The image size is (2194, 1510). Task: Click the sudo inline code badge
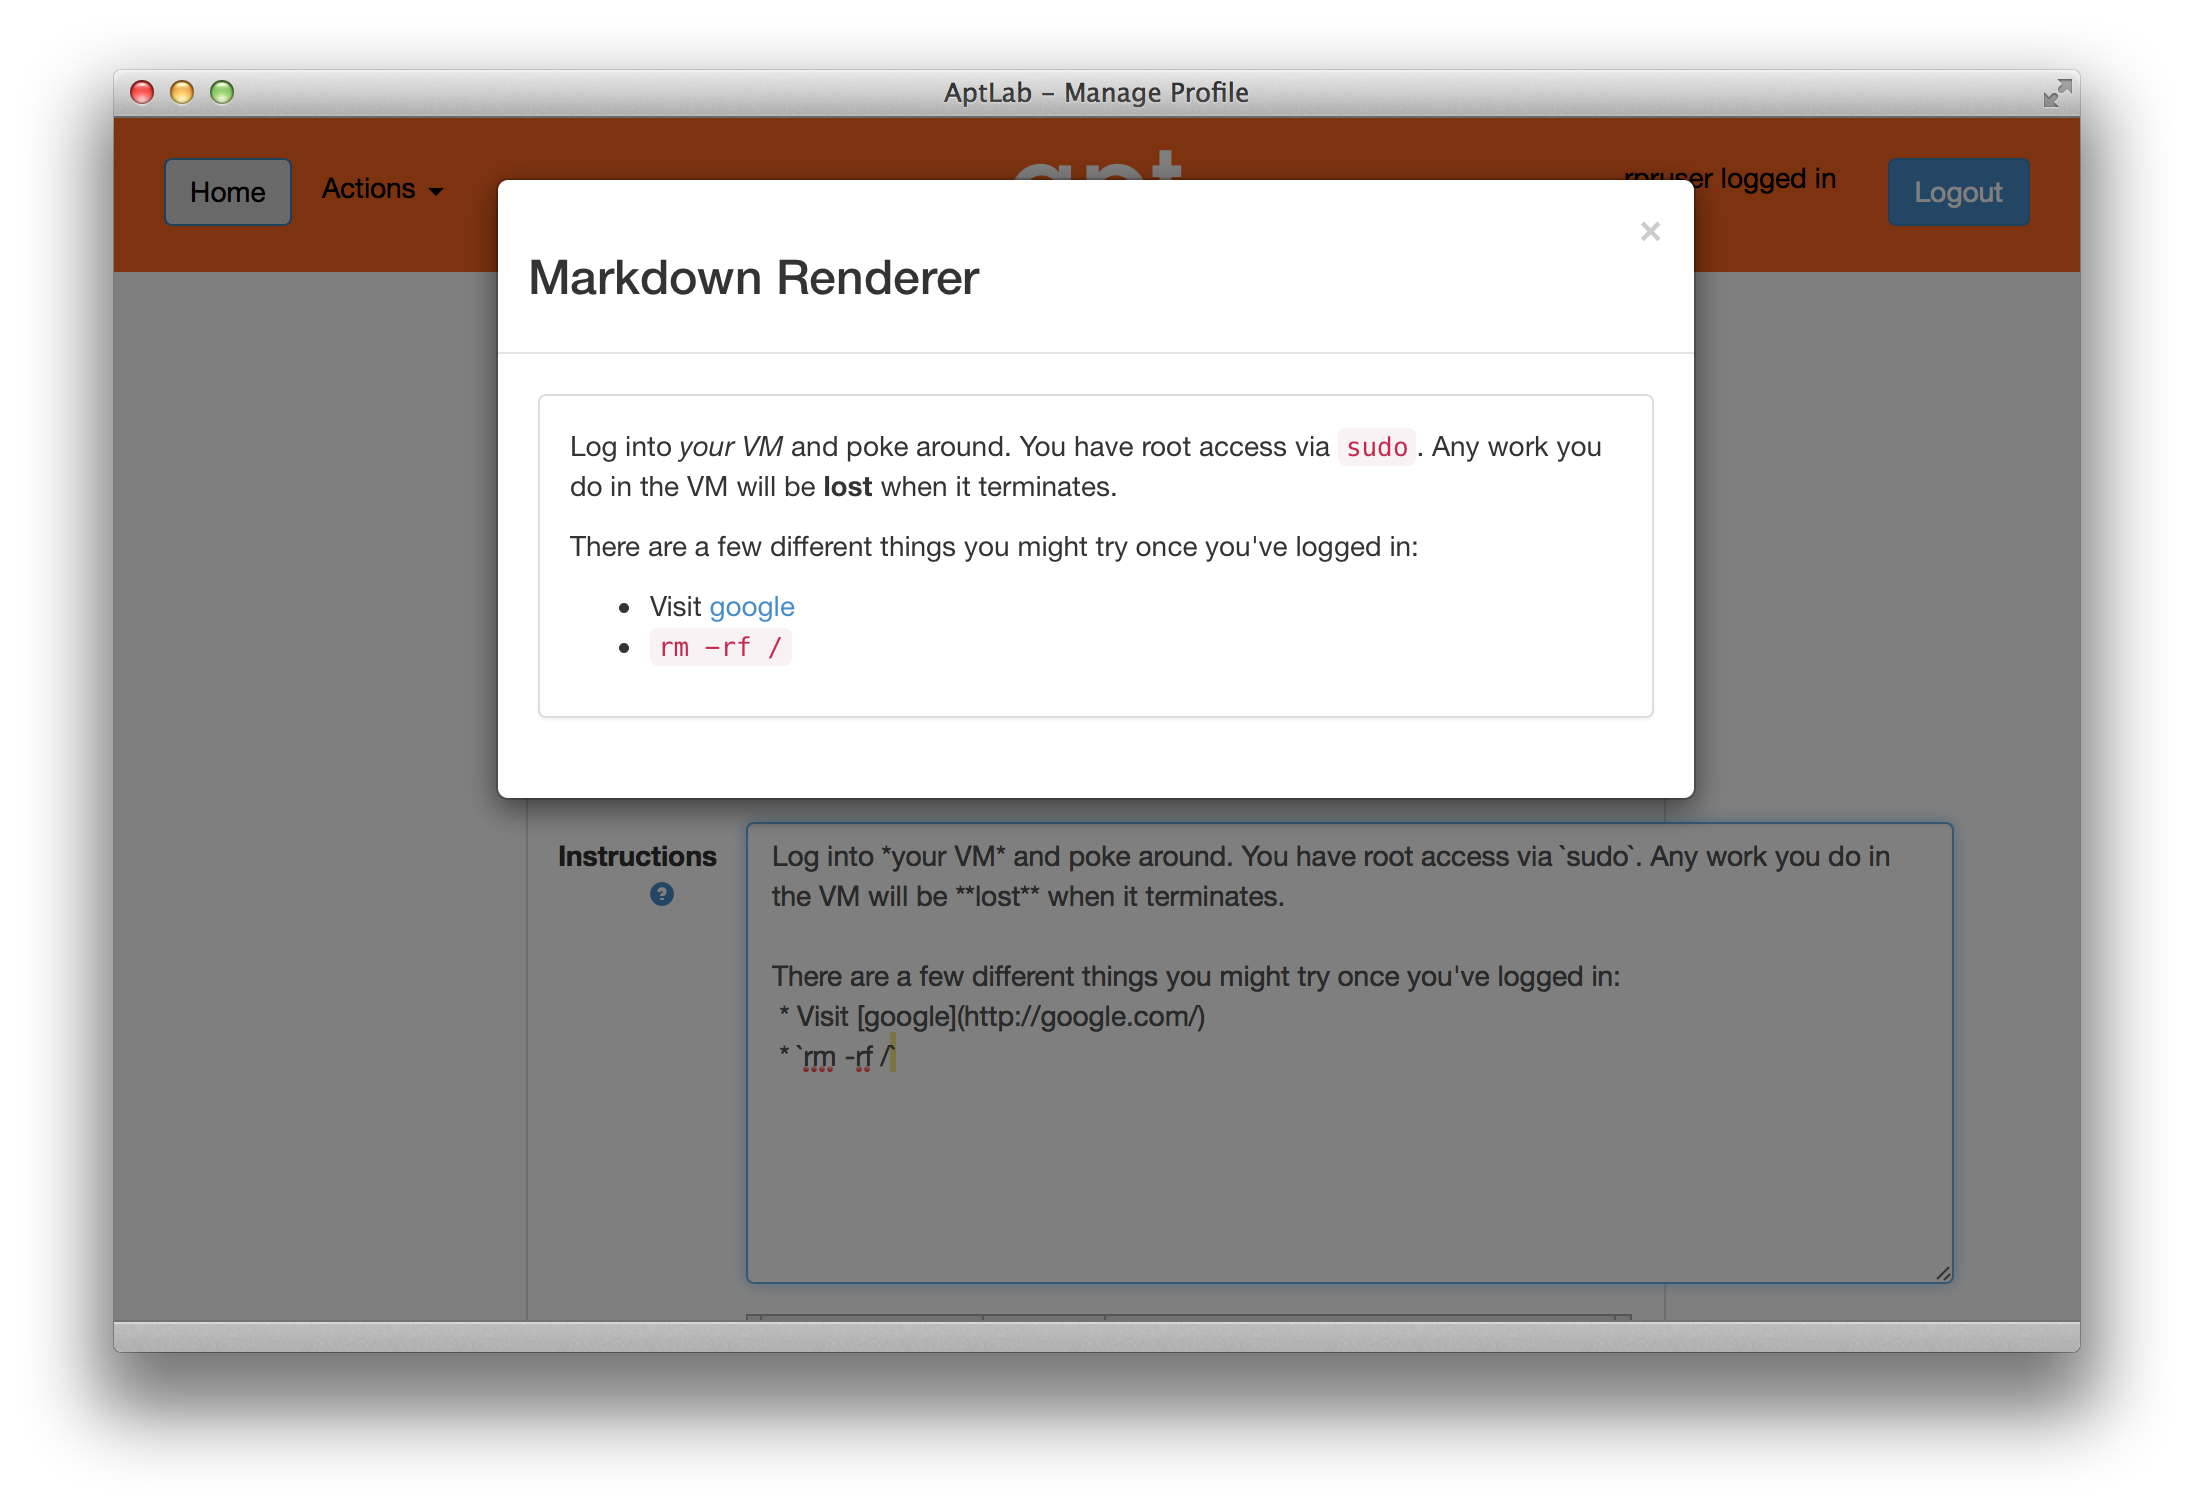pos(1377,447)
